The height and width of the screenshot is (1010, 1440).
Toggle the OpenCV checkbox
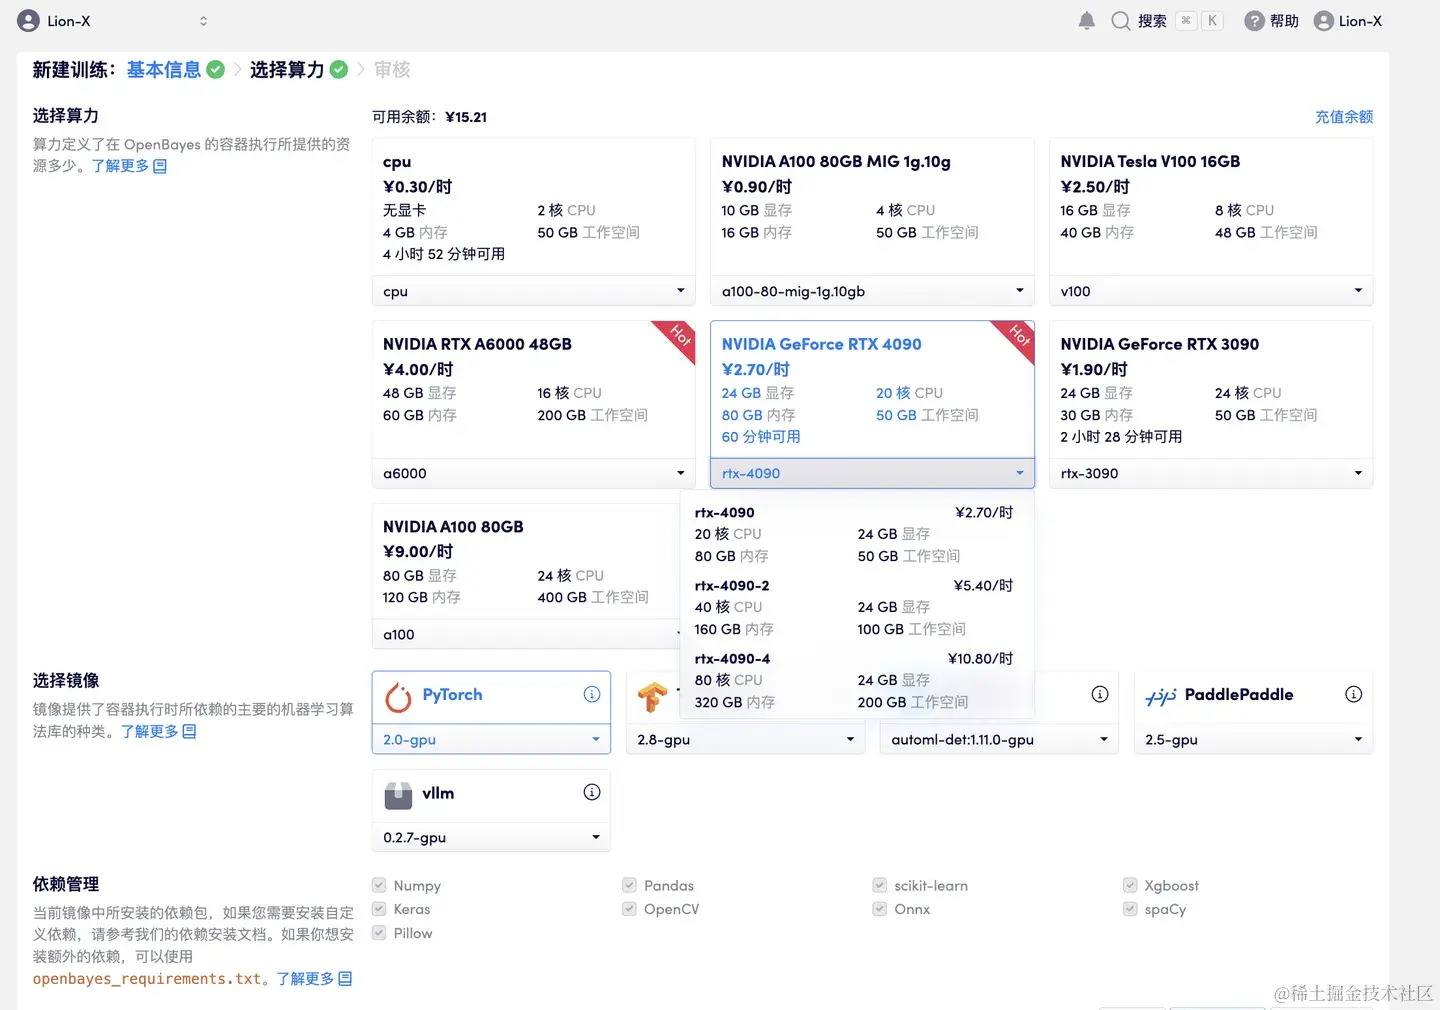coord(629,909)
